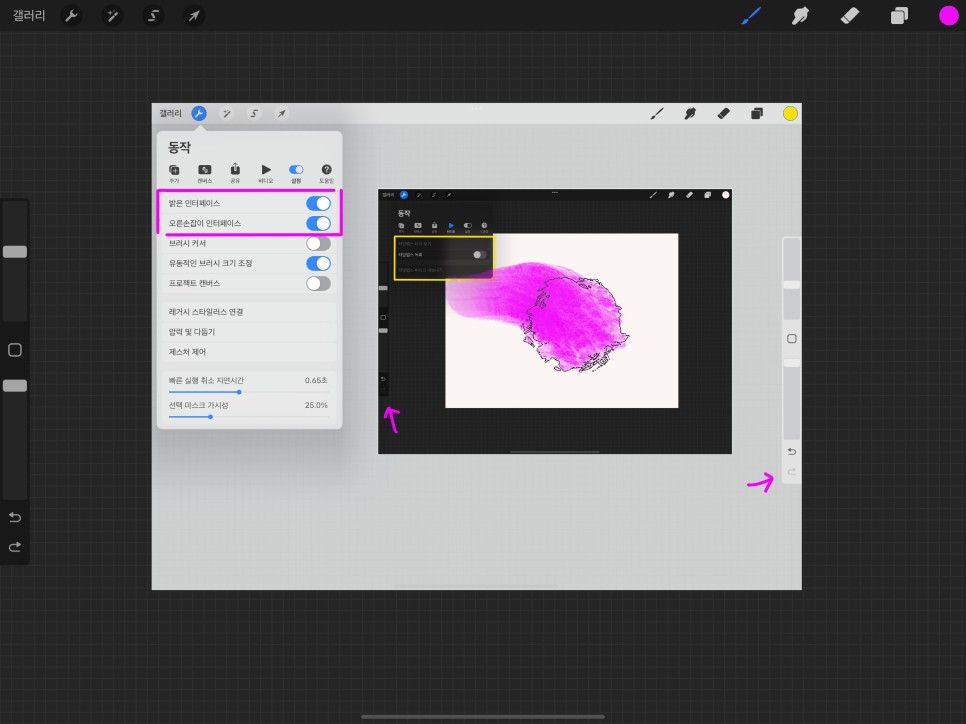Enable the 프로젝트 캔버스 switch
The width and height of the screenshot is (966, 724).
pos(318,283)
